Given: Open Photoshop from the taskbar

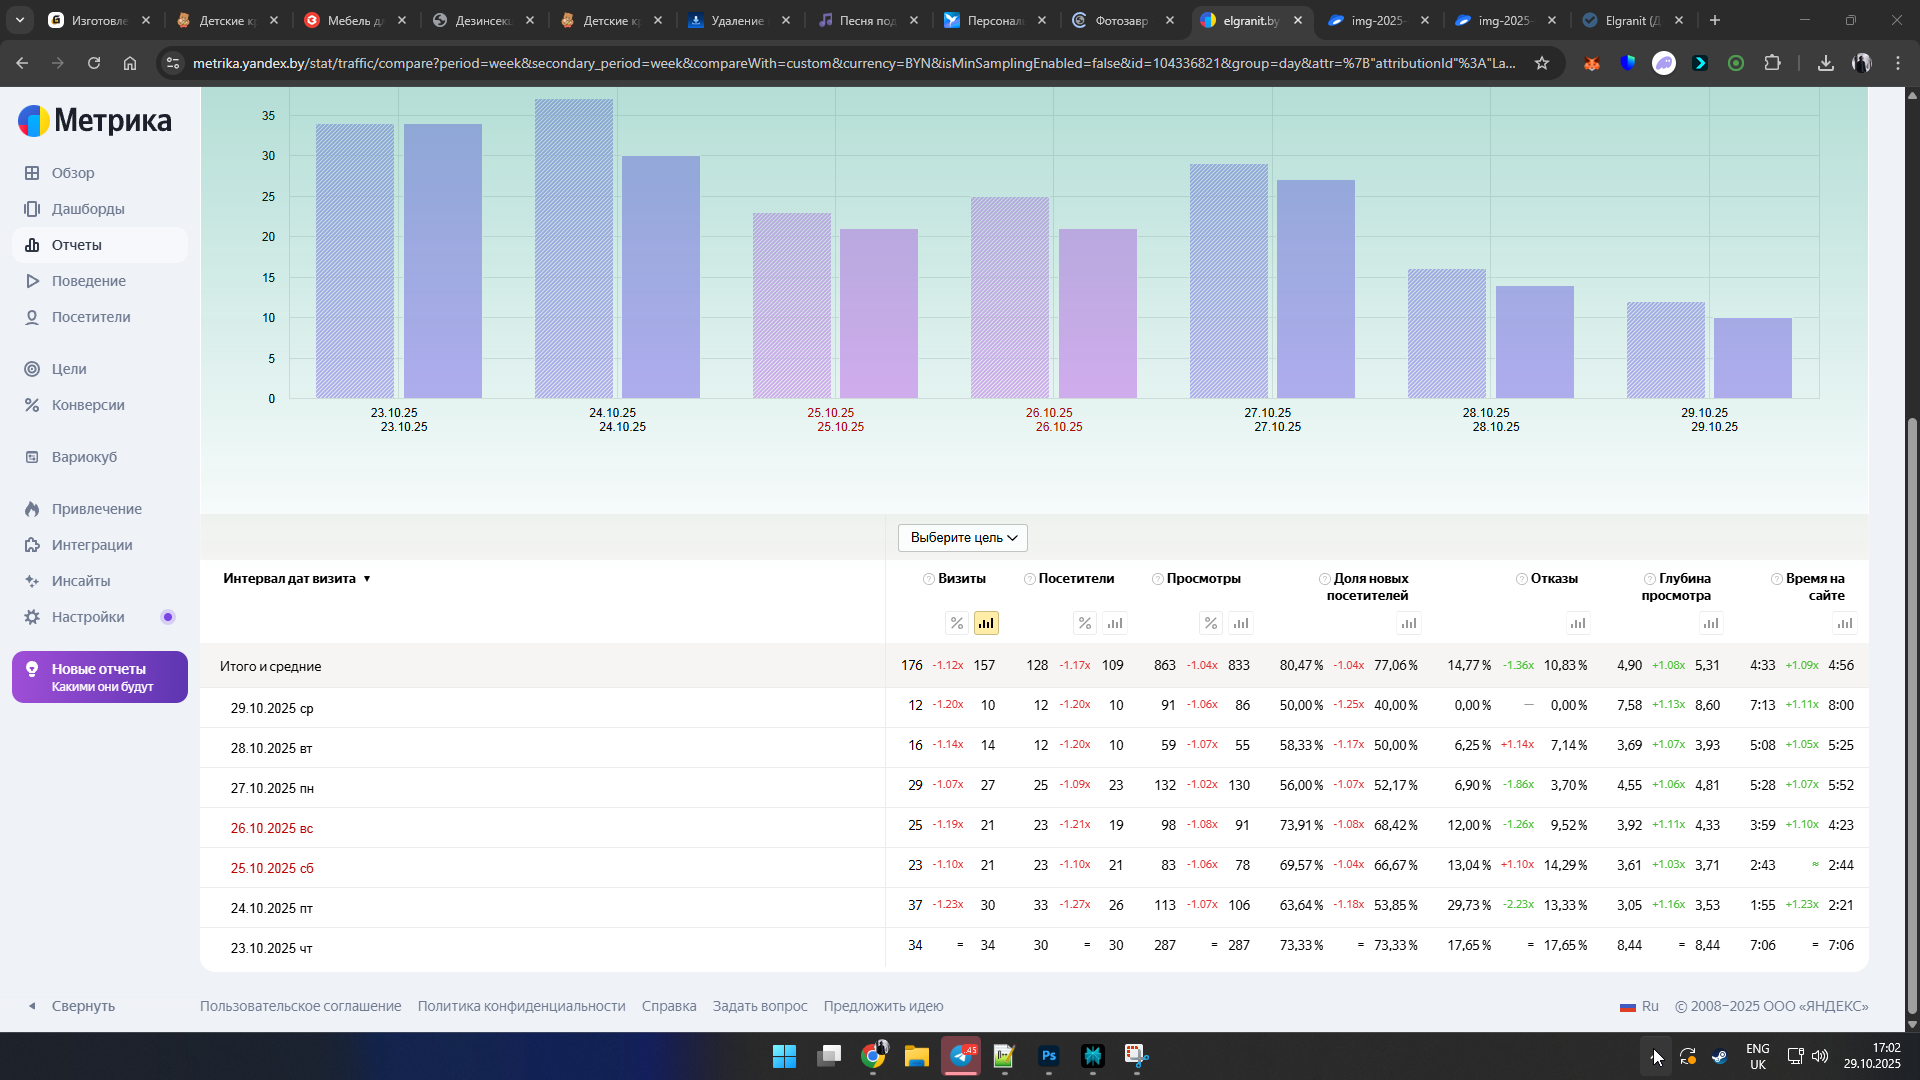Looking at the screenshot, I should [x=1048, y=1056].
